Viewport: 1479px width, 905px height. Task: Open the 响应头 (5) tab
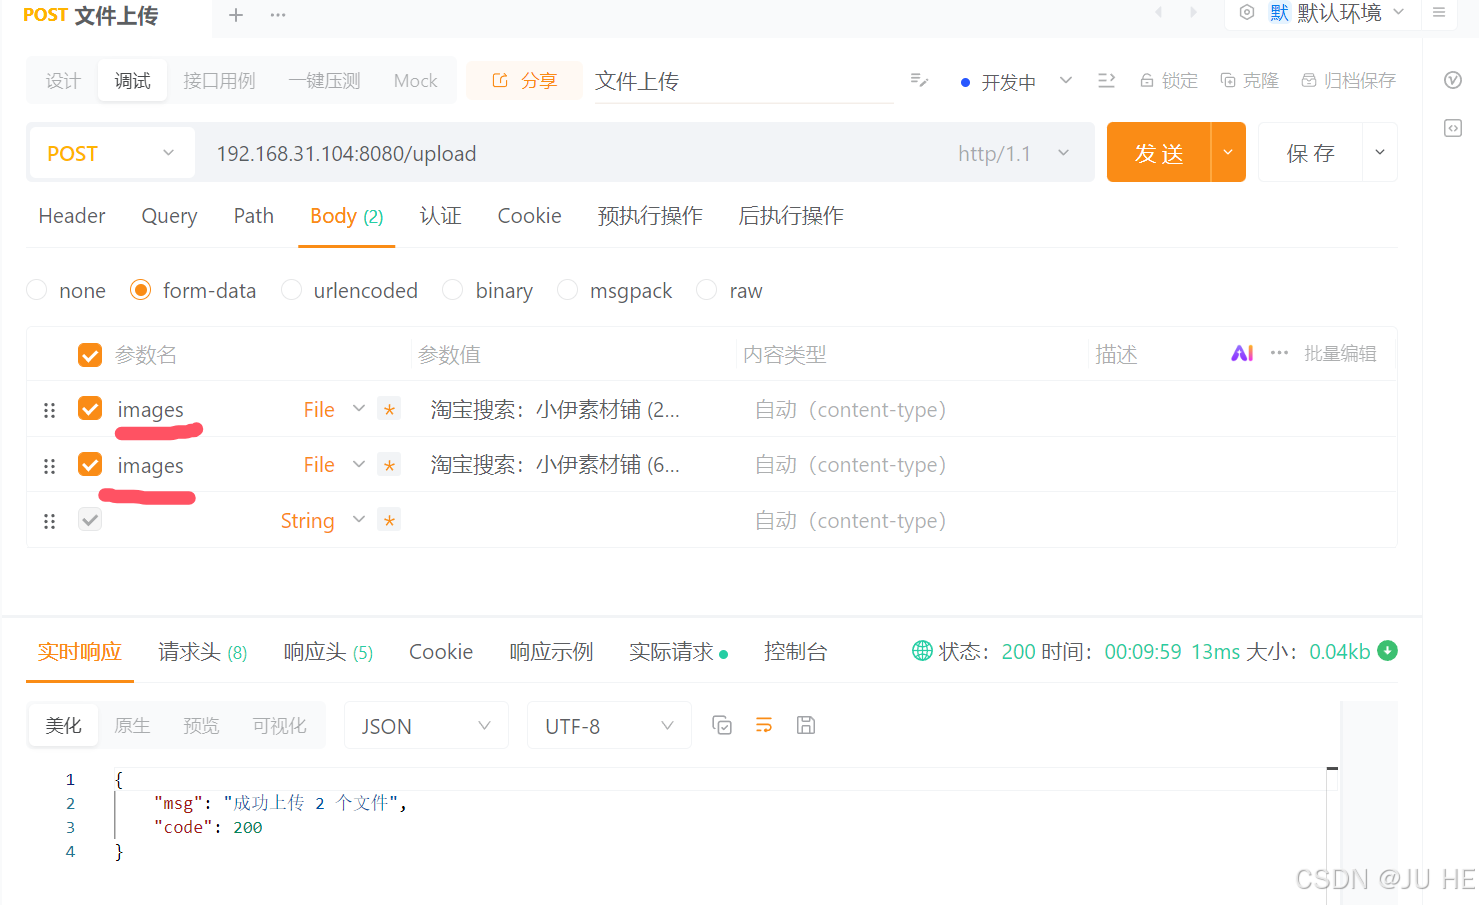(328, 652)
